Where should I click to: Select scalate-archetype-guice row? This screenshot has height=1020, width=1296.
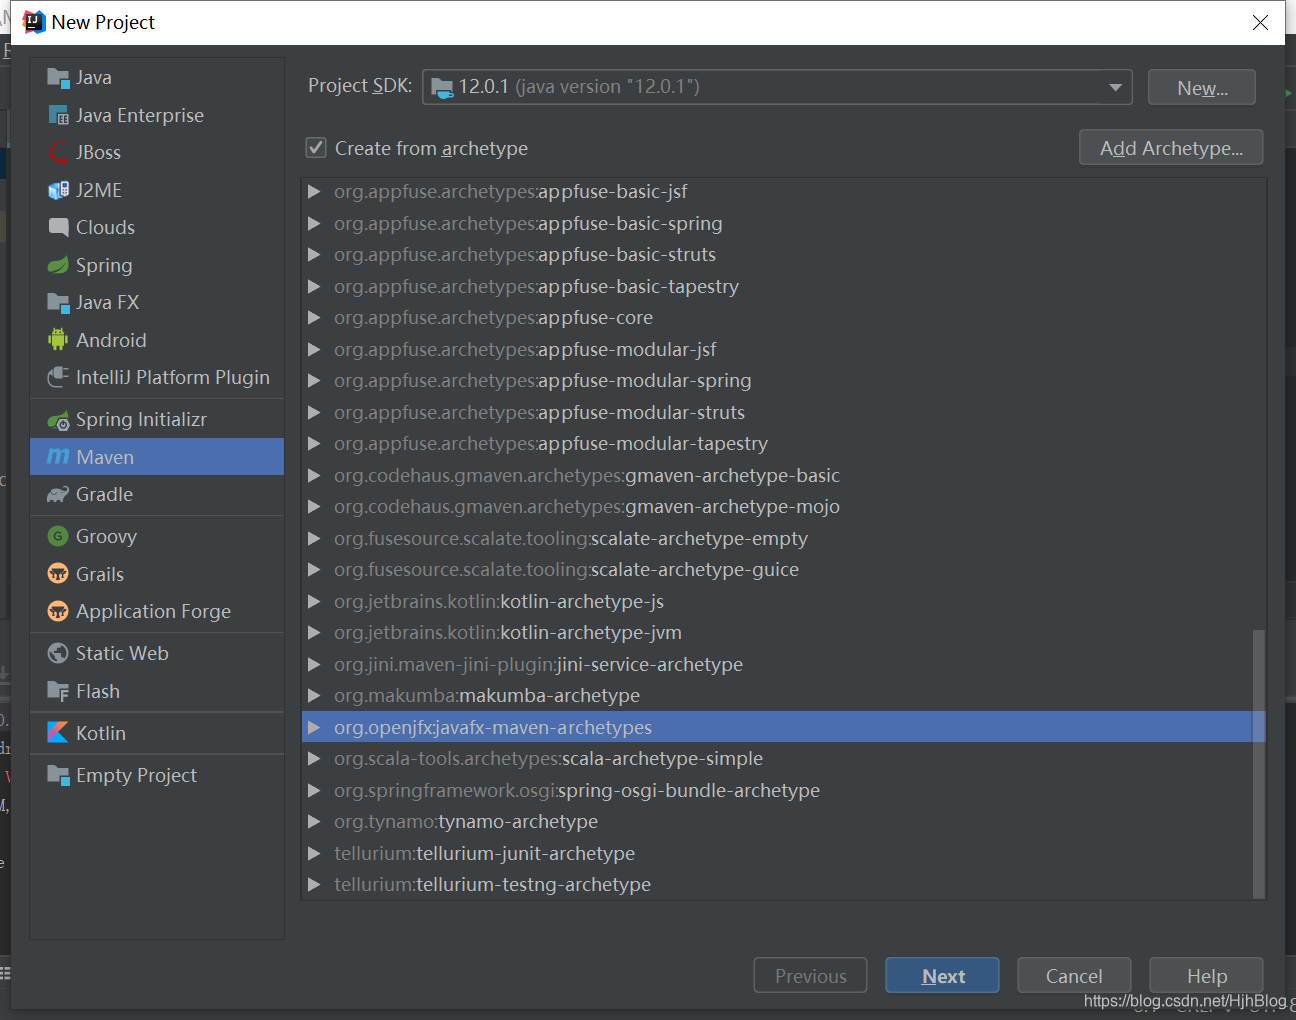click(x=783, y=569)
